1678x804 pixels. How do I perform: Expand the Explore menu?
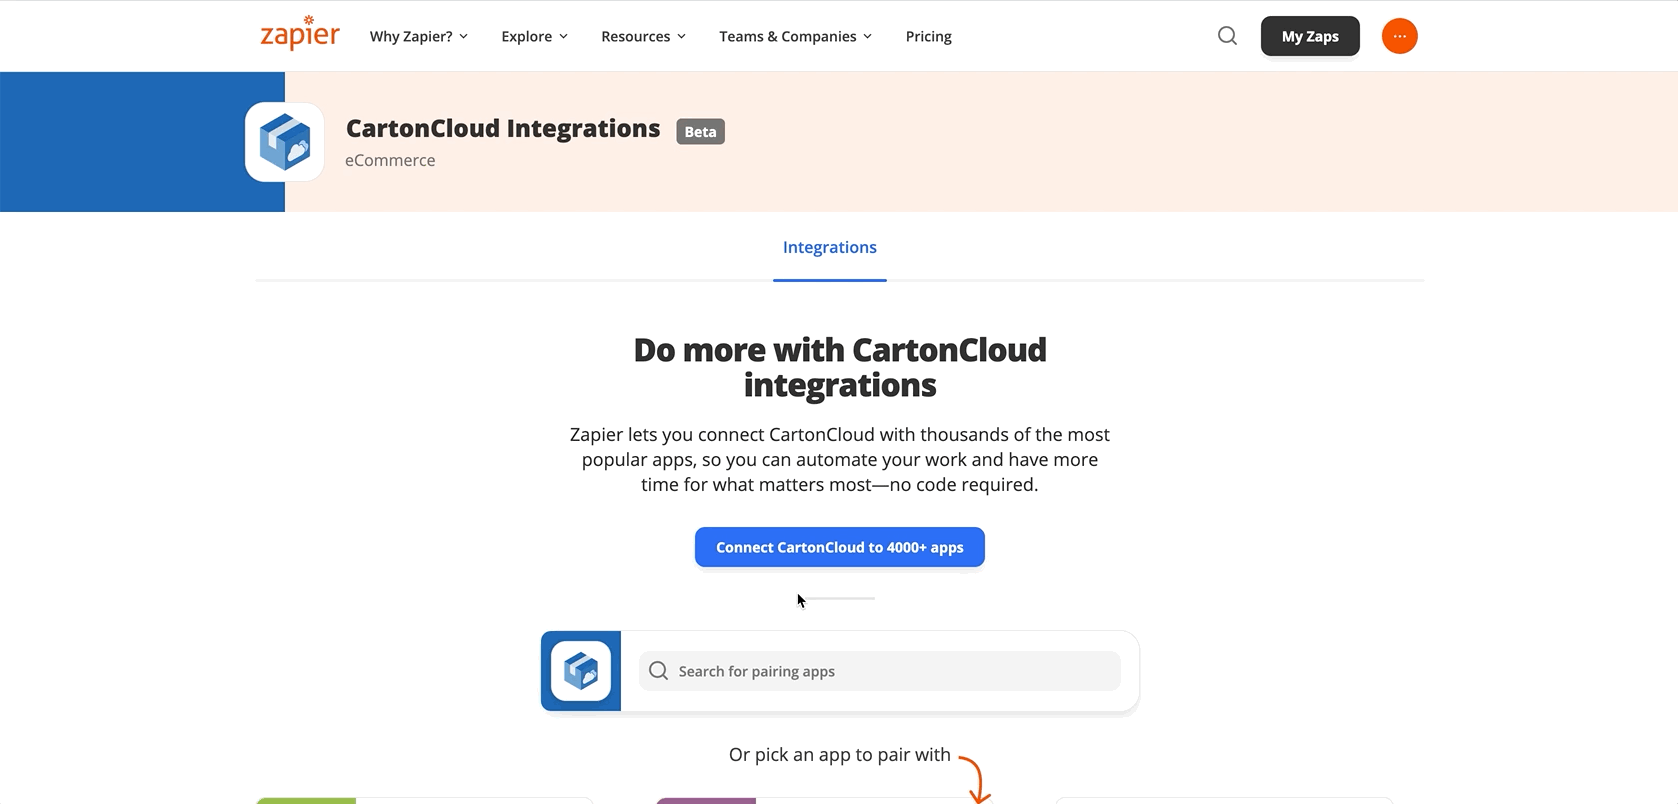534,36
